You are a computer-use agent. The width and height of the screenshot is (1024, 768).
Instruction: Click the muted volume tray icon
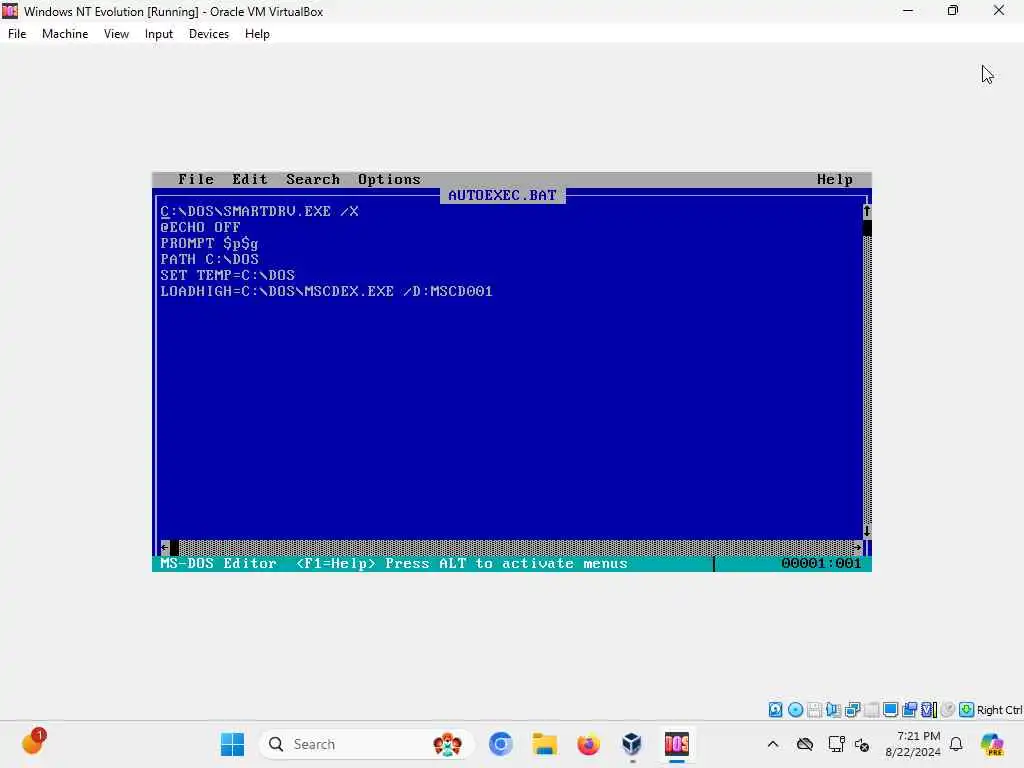click(x=862, y=744)
